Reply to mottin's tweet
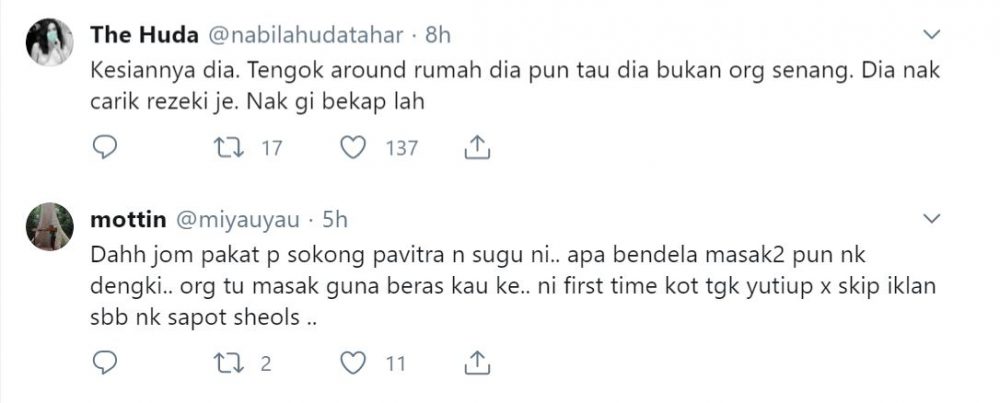The height and width of the screenshot is (403, 1000). click(x=105, y=362)
